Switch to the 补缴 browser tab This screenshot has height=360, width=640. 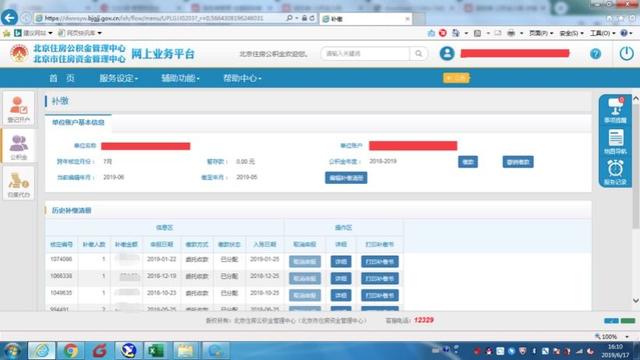pos(365,19)
